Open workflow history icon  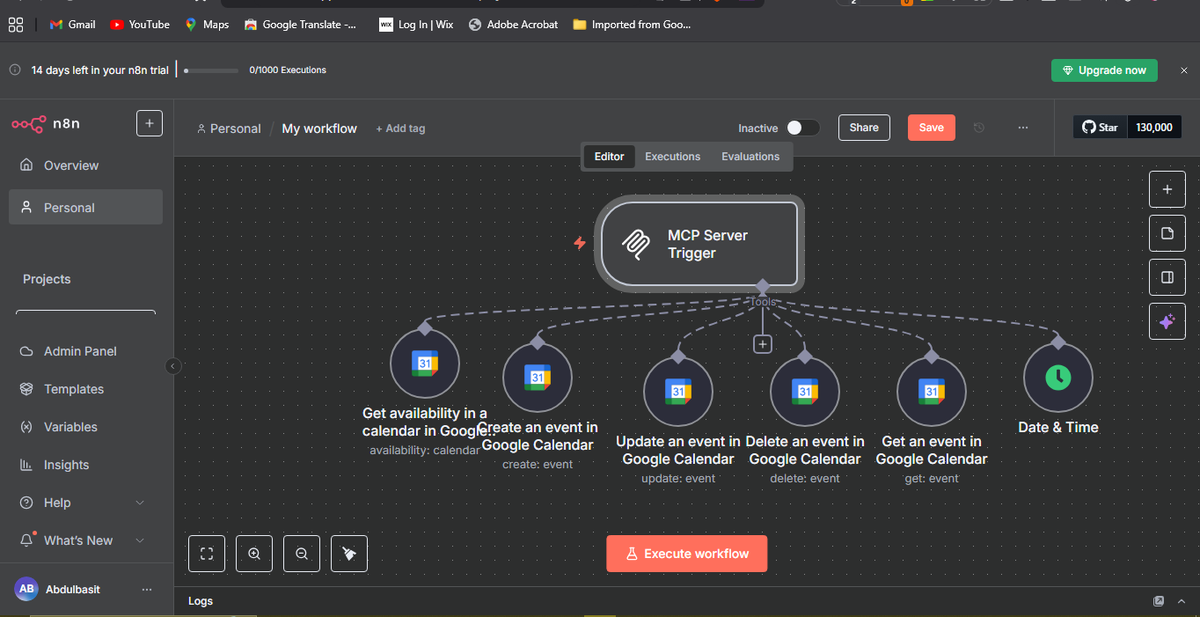tap(979, 128)
